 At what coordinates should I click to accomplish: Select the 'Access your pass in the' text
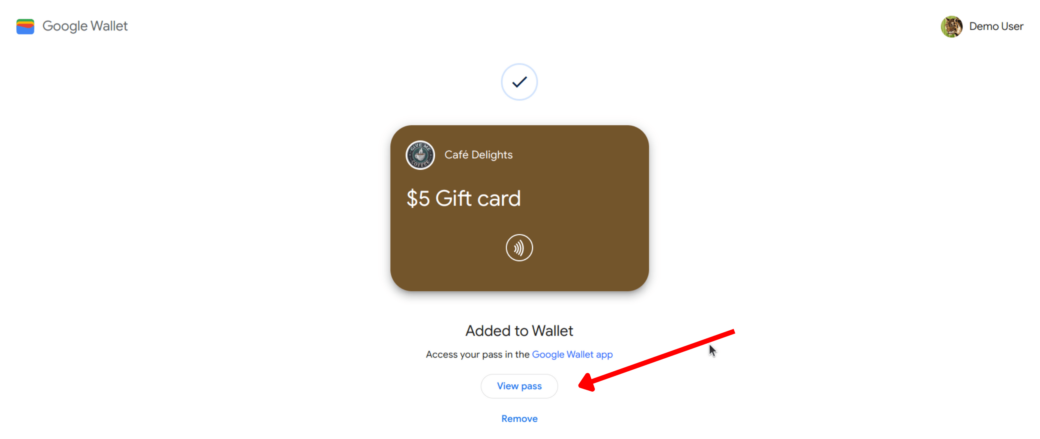478,355
